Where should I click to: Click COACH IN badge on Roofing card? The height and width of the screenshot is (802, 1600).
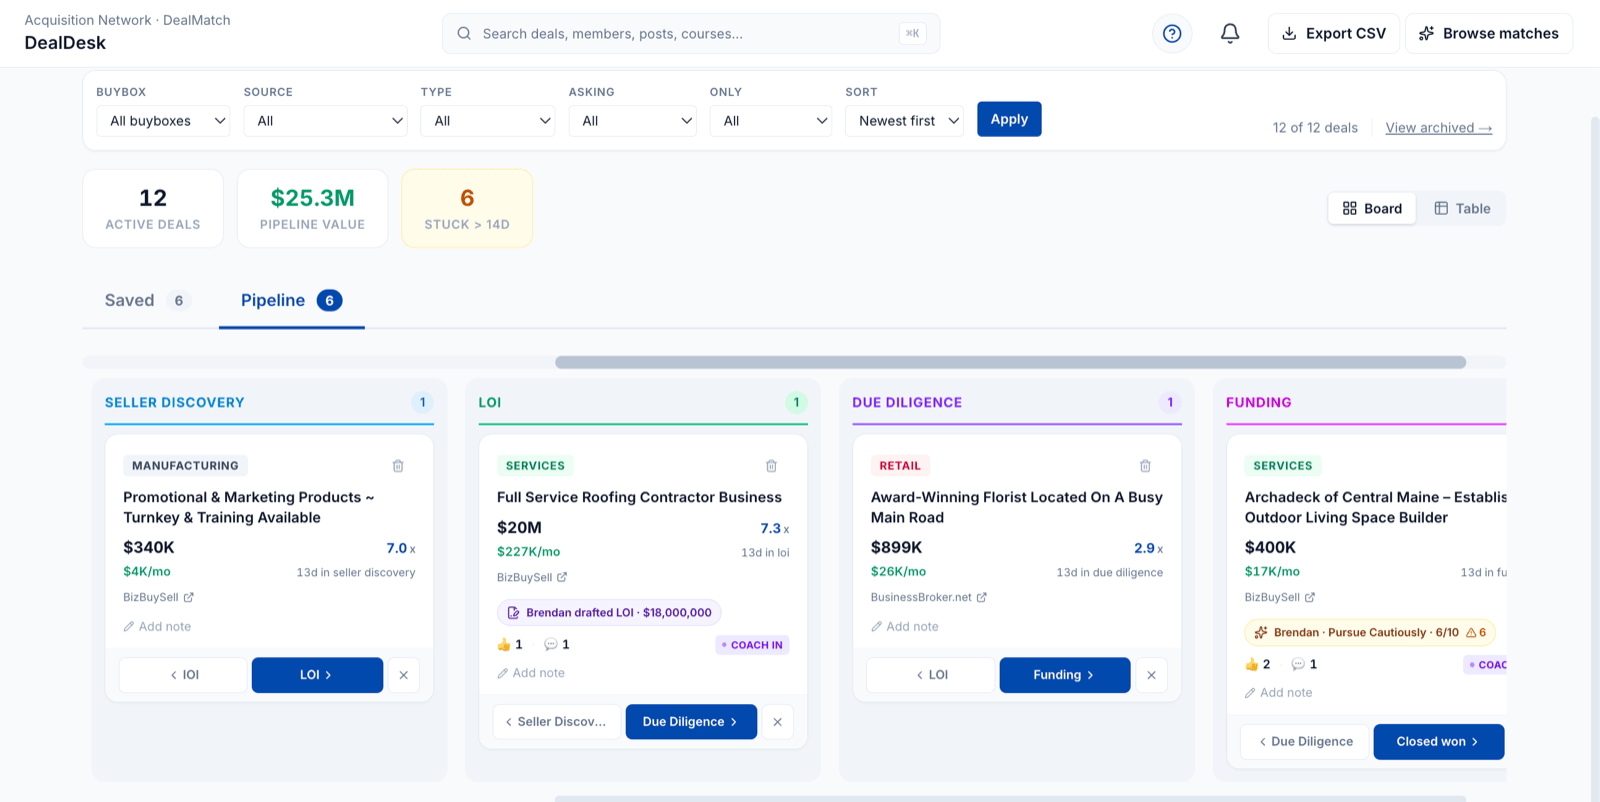(752, 645)
